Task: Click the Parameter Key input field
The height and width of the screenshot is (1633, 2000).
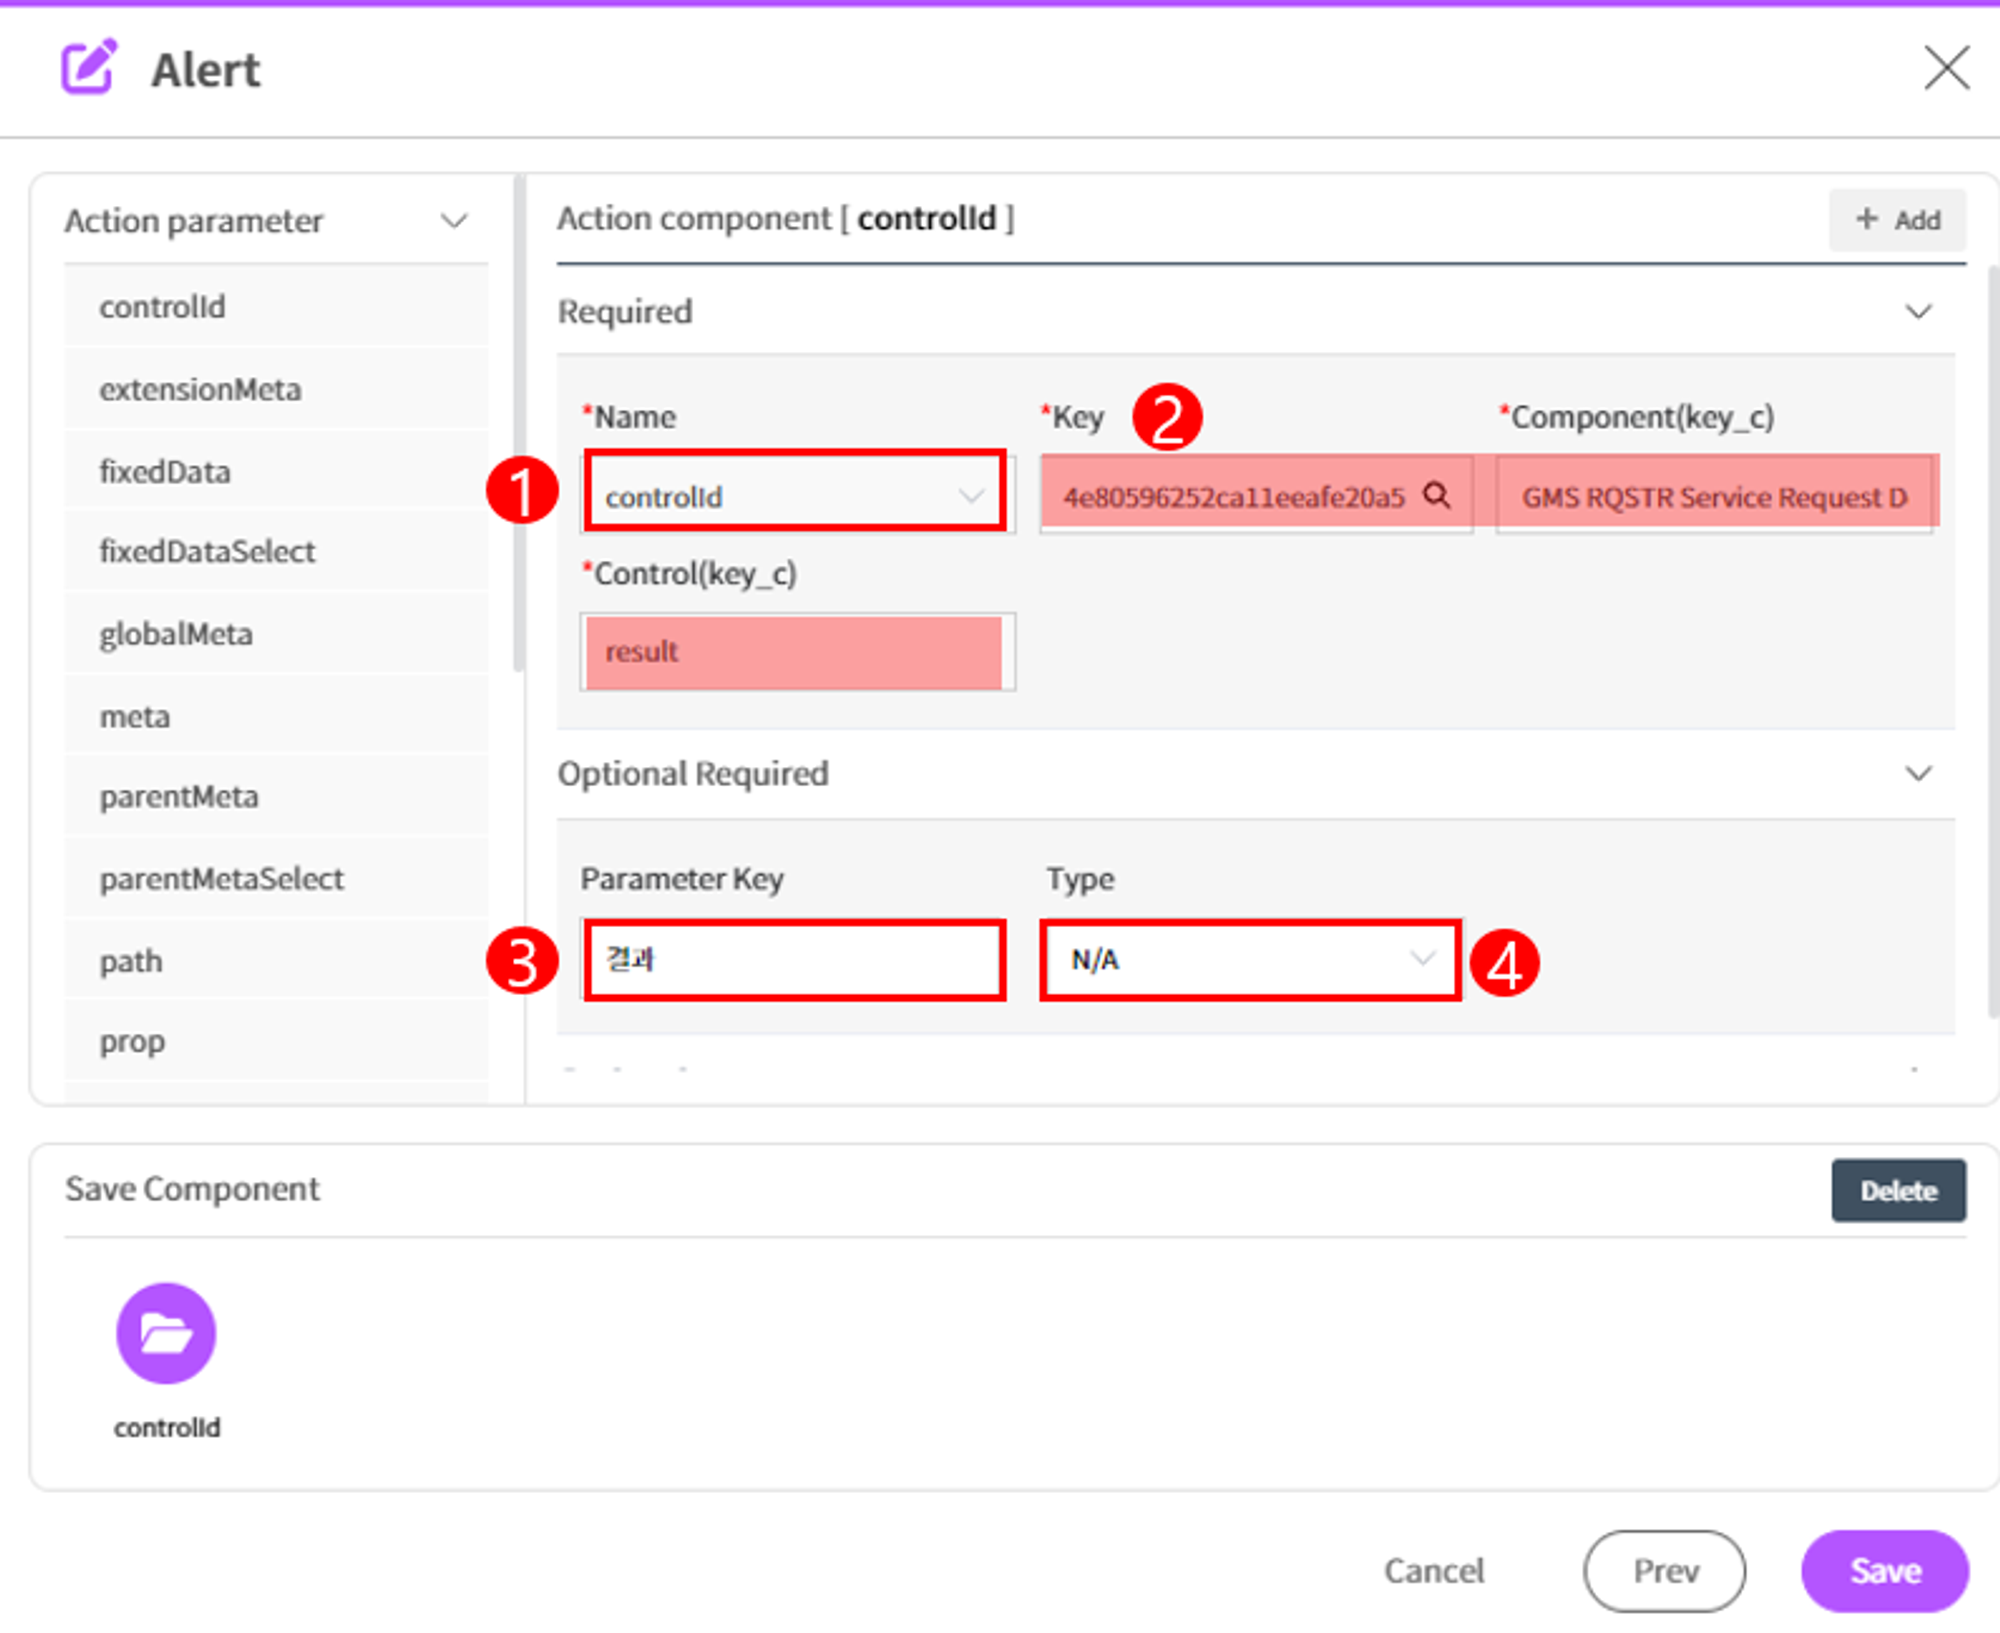Action: pos(796,960)
